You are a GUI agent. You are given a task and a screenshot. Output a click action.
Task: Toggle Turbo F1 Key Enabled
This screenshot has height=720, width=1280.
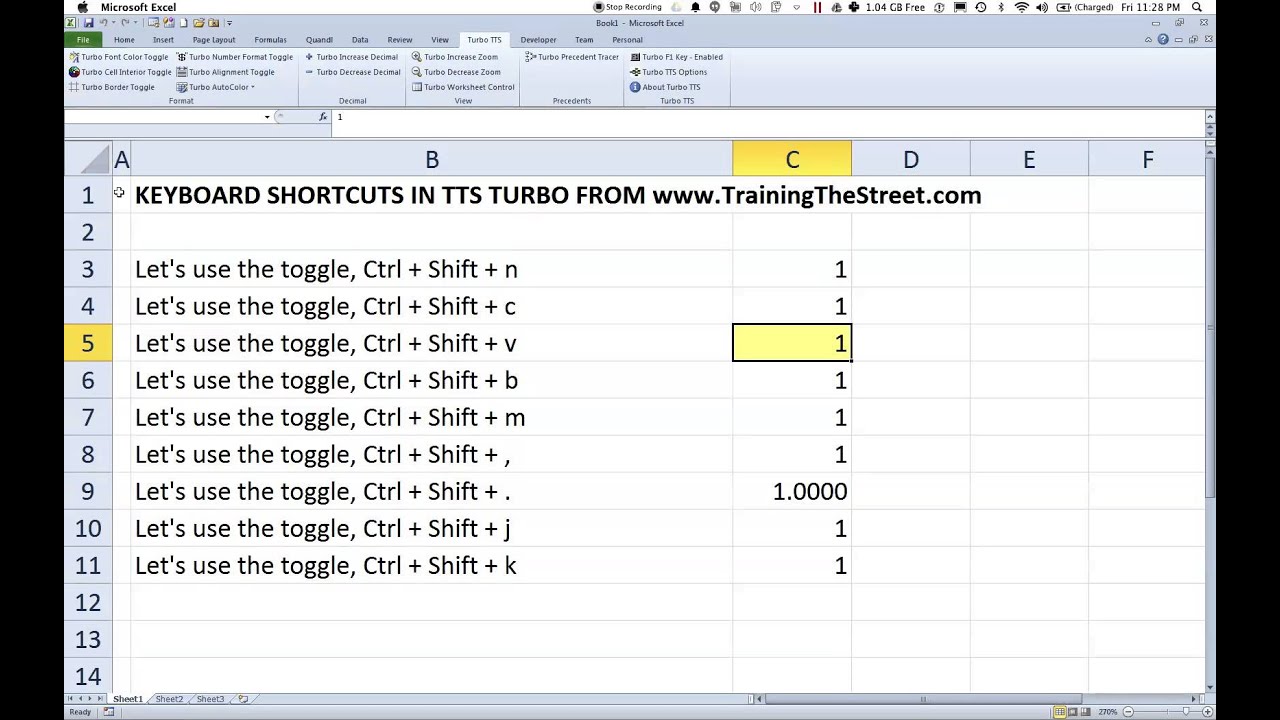pyautogui.click(x=676, y=57)
